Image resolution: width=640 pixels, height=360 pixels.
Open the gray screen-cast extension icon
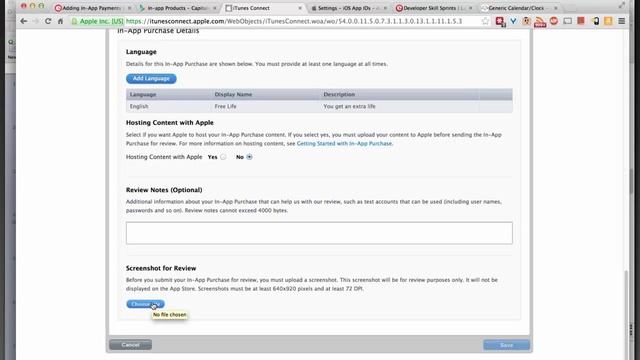point(568,21)
